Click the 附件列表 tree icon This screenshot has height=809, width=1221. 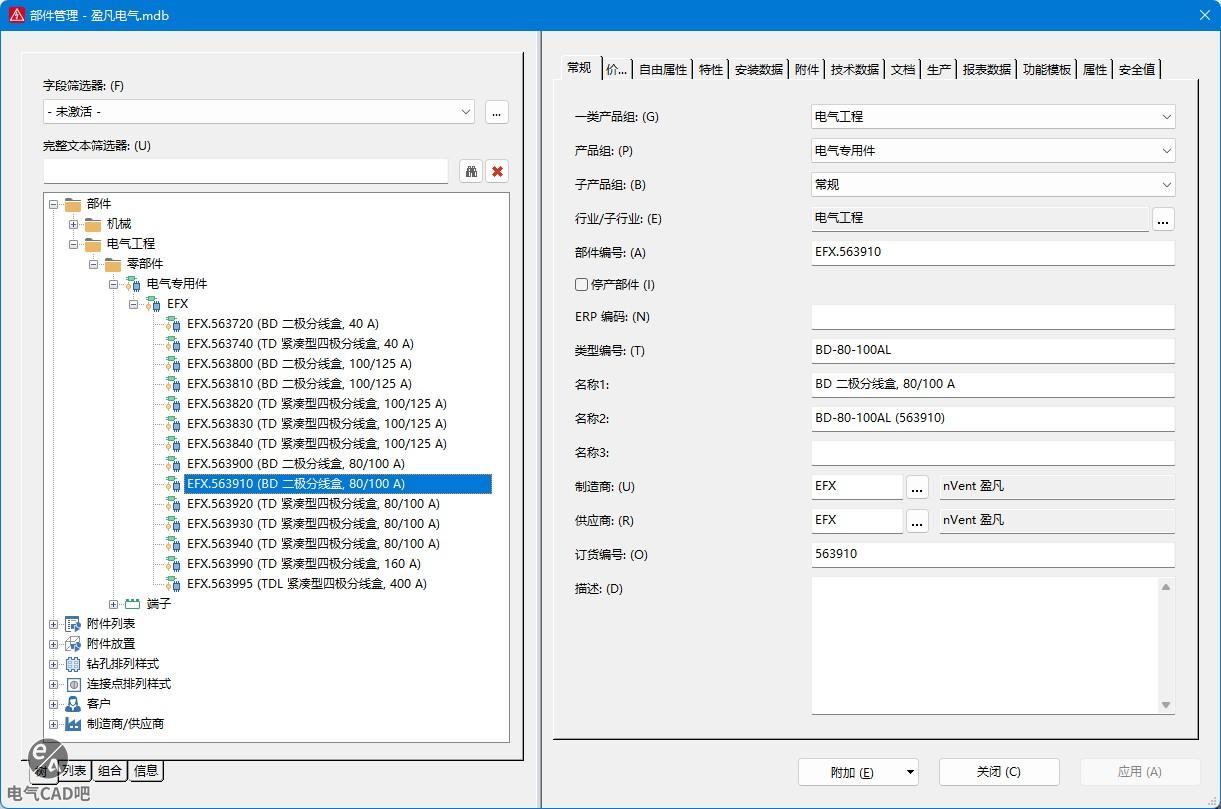pos(73,624)
